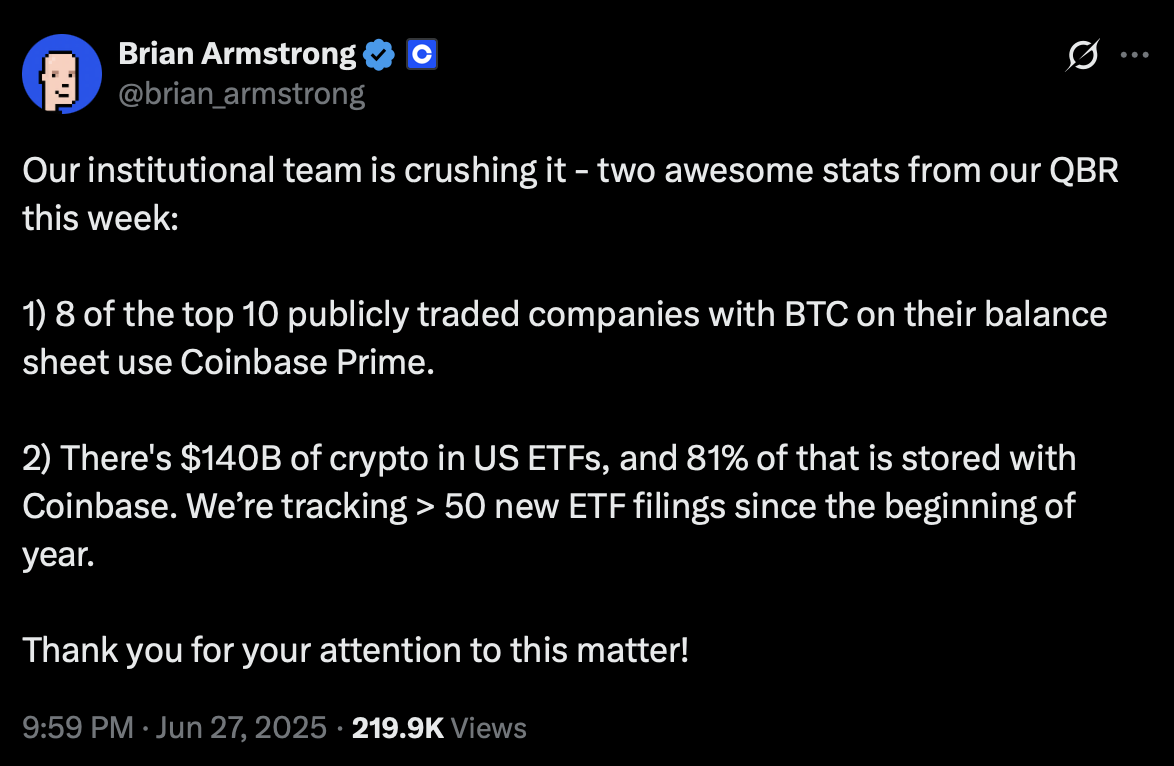Open the three-dot more options menu
The width and height of the screenshot is (1174, 766).
tap(1134, 55)
